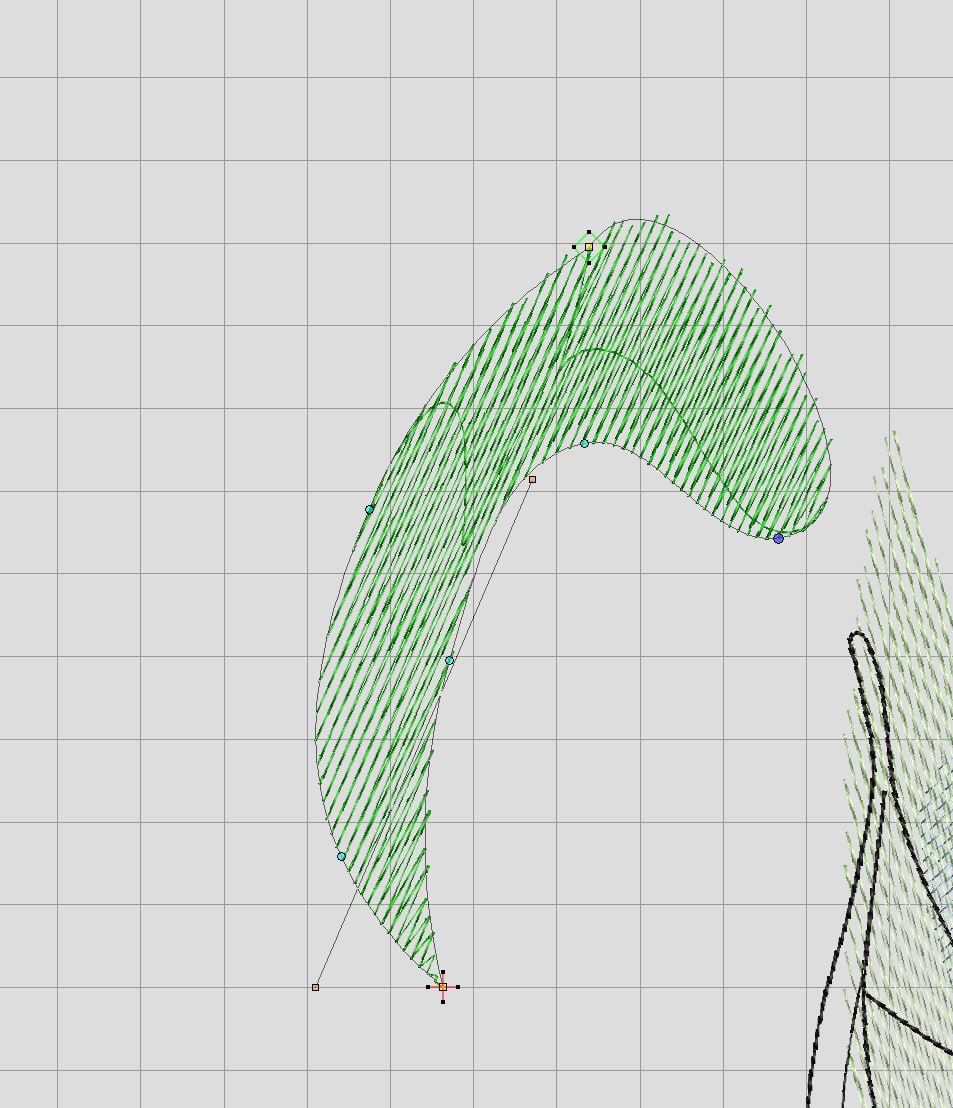This screenshot has height=1108, width=953.
Task: Select the cyan node midway along inner edge
Action: [449, 660]
